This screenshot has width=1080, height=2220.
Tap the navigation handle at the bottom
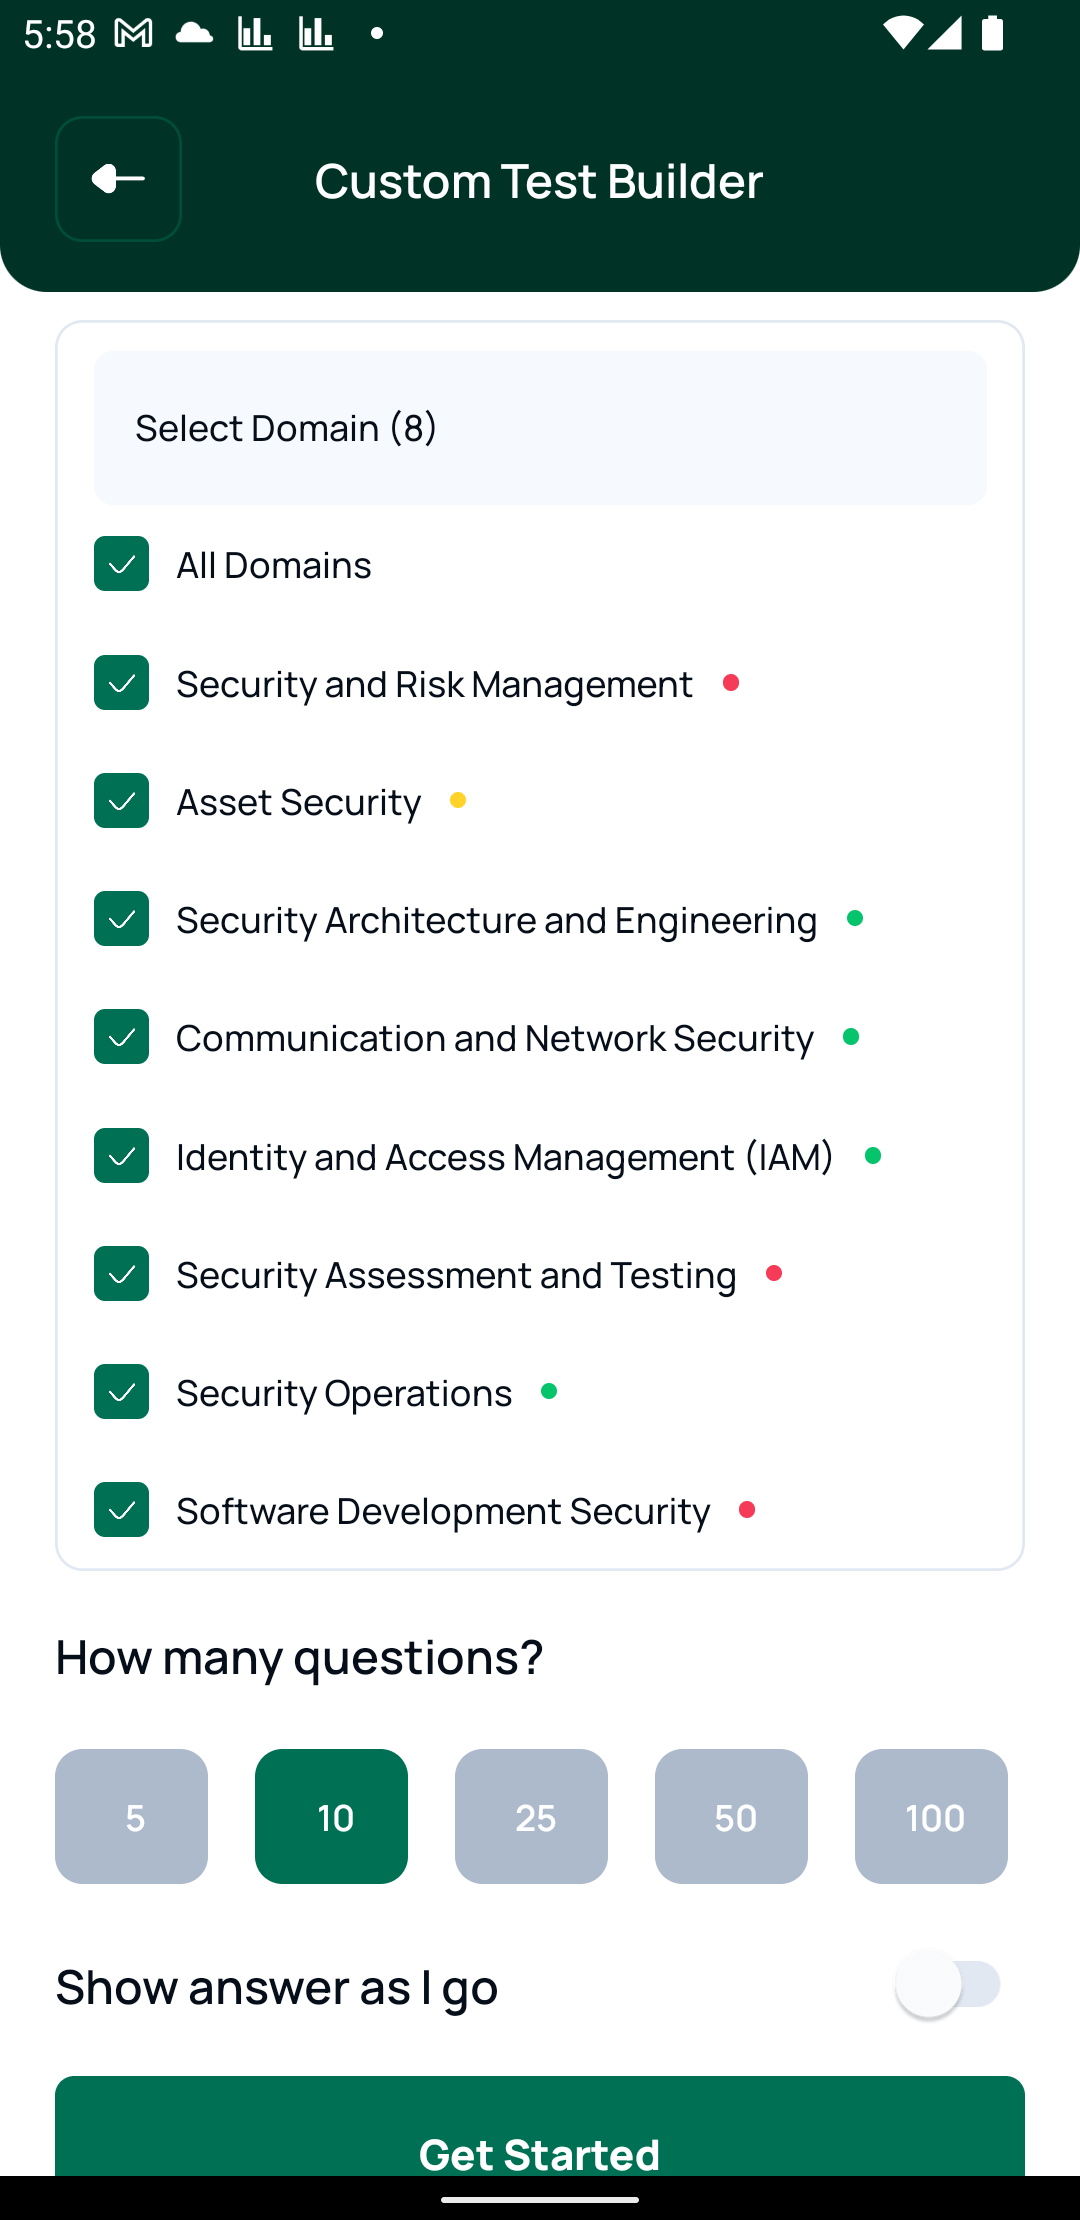pyautogui.click(x=540, y=2198)
